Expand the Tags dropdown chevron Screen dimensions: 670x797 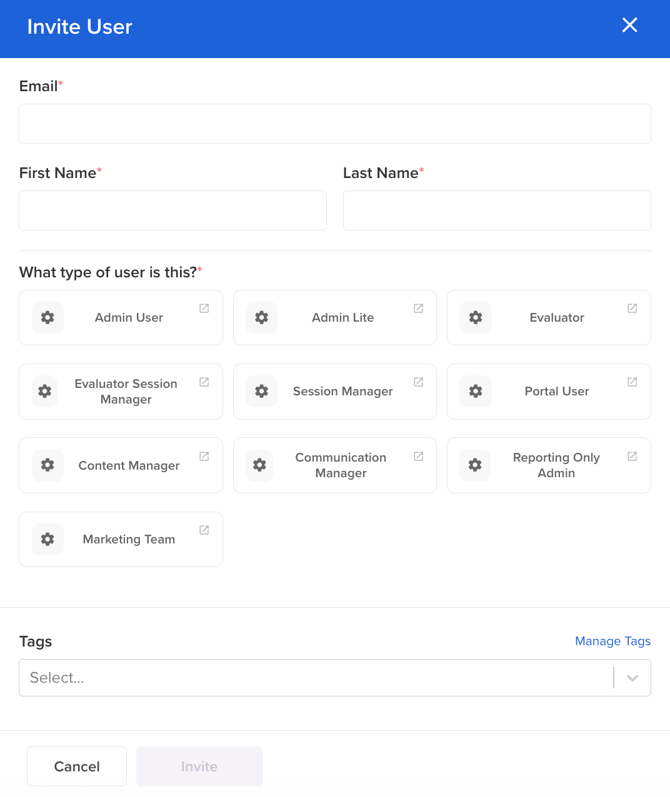coord(632,678)
